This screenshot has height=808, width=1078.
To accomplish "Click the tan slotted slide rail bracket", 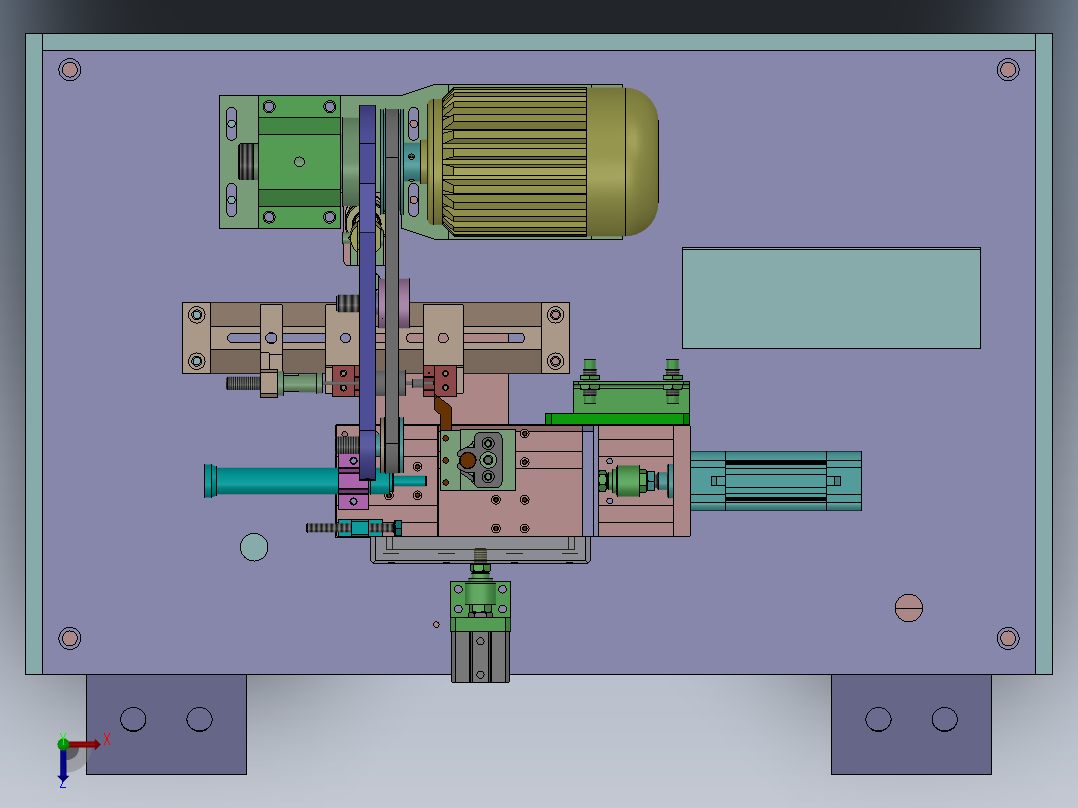I will click(375, 338).
